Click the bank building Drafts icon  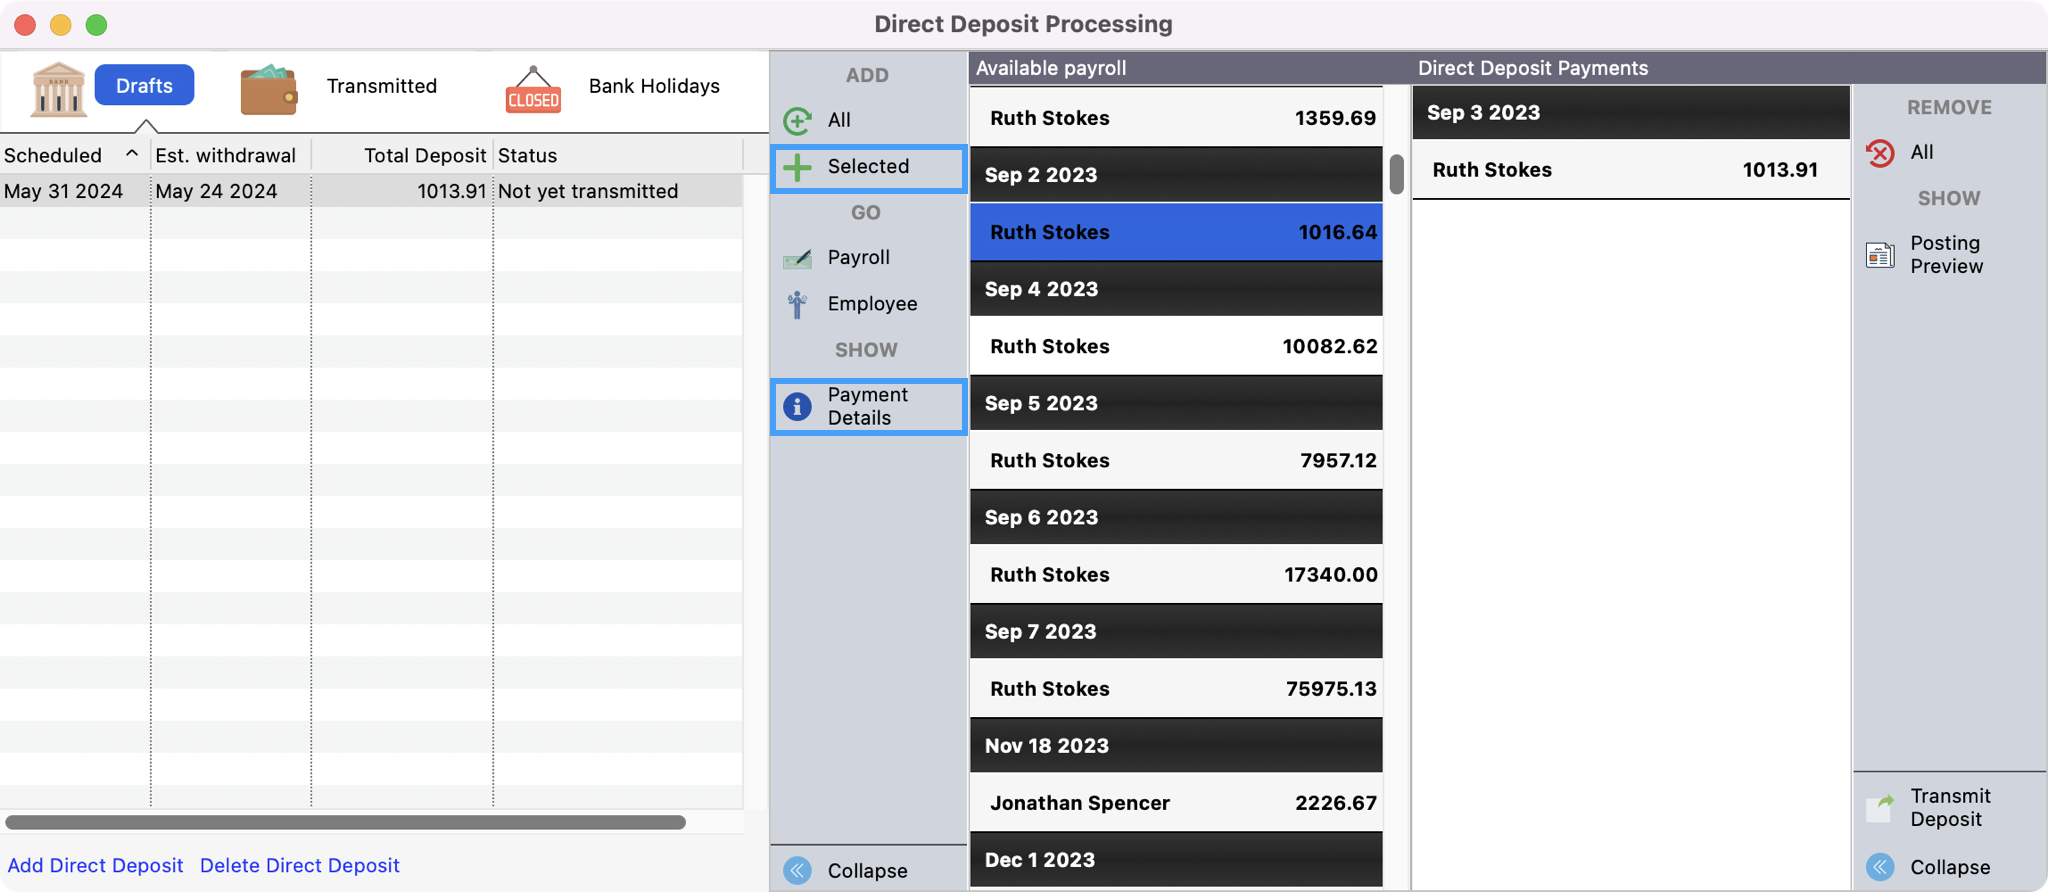coord(58,88)
